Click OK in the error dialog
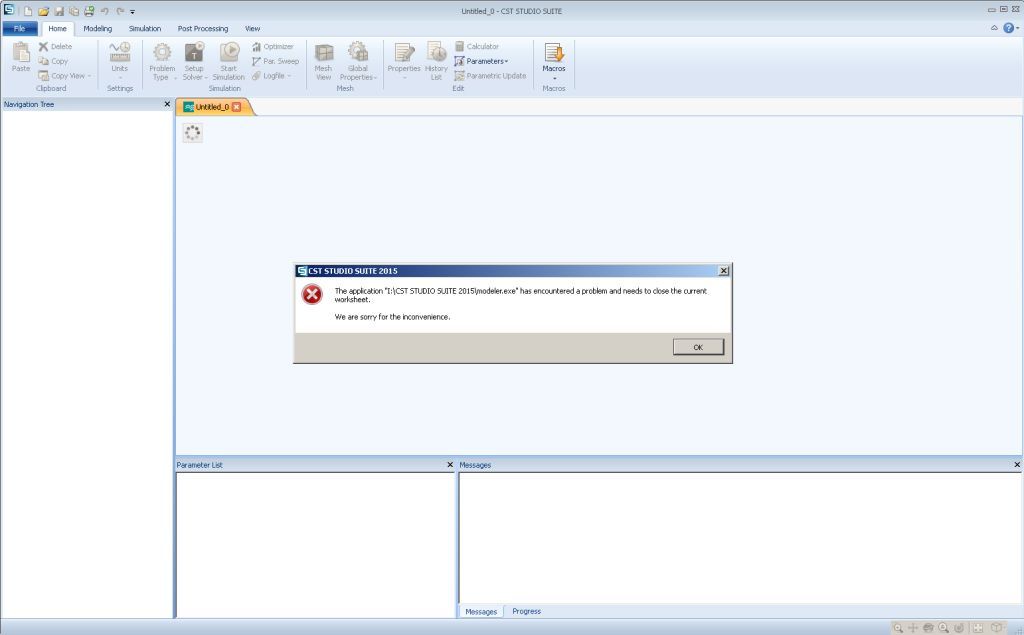 coord(698,347)
